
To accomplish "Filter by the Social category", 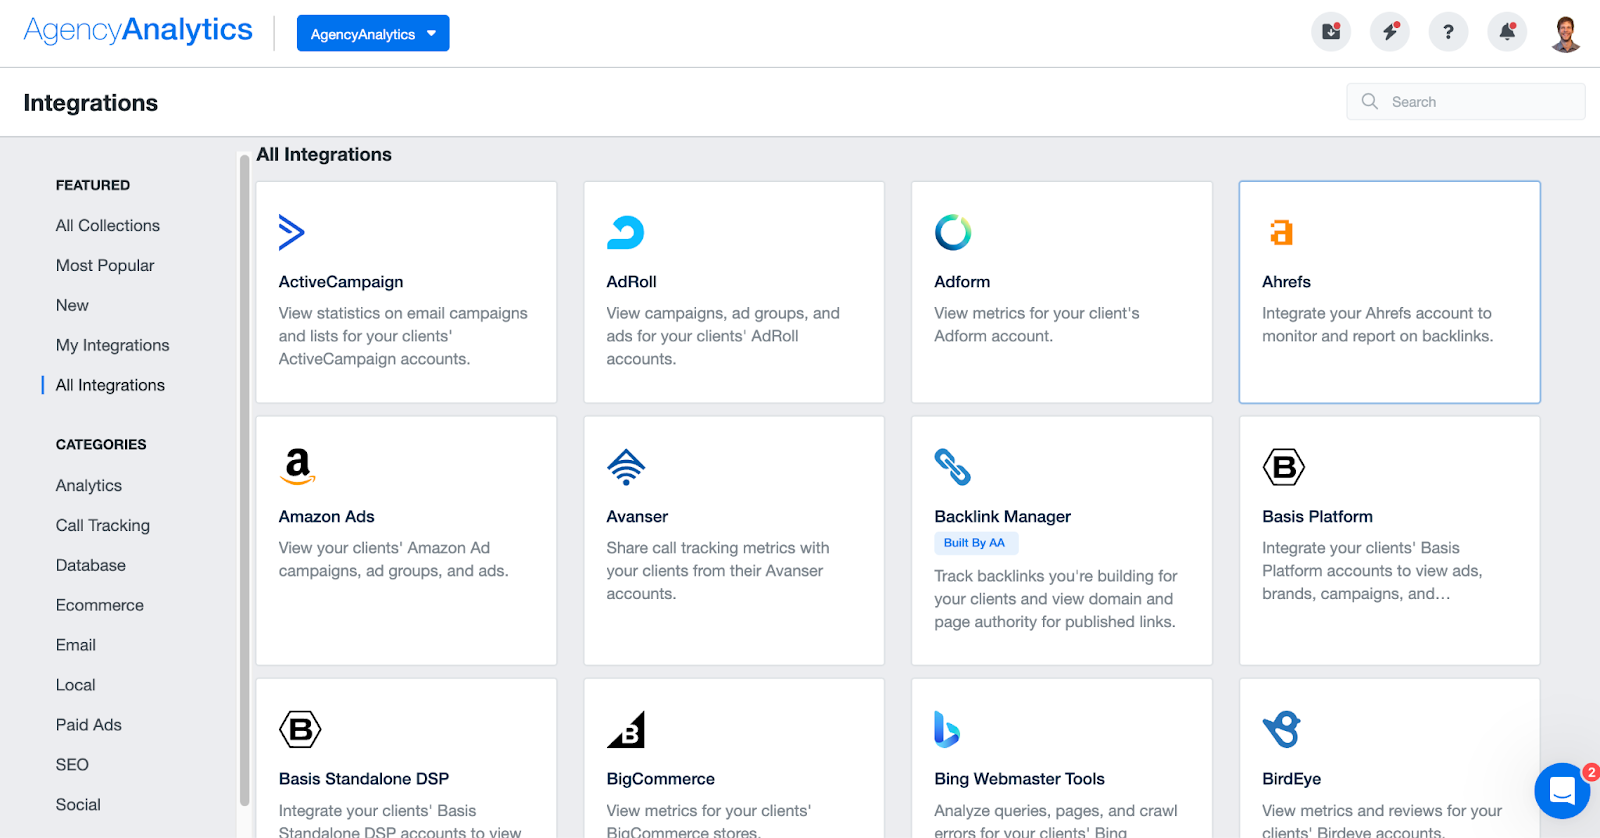I will (x=78, y=804).
